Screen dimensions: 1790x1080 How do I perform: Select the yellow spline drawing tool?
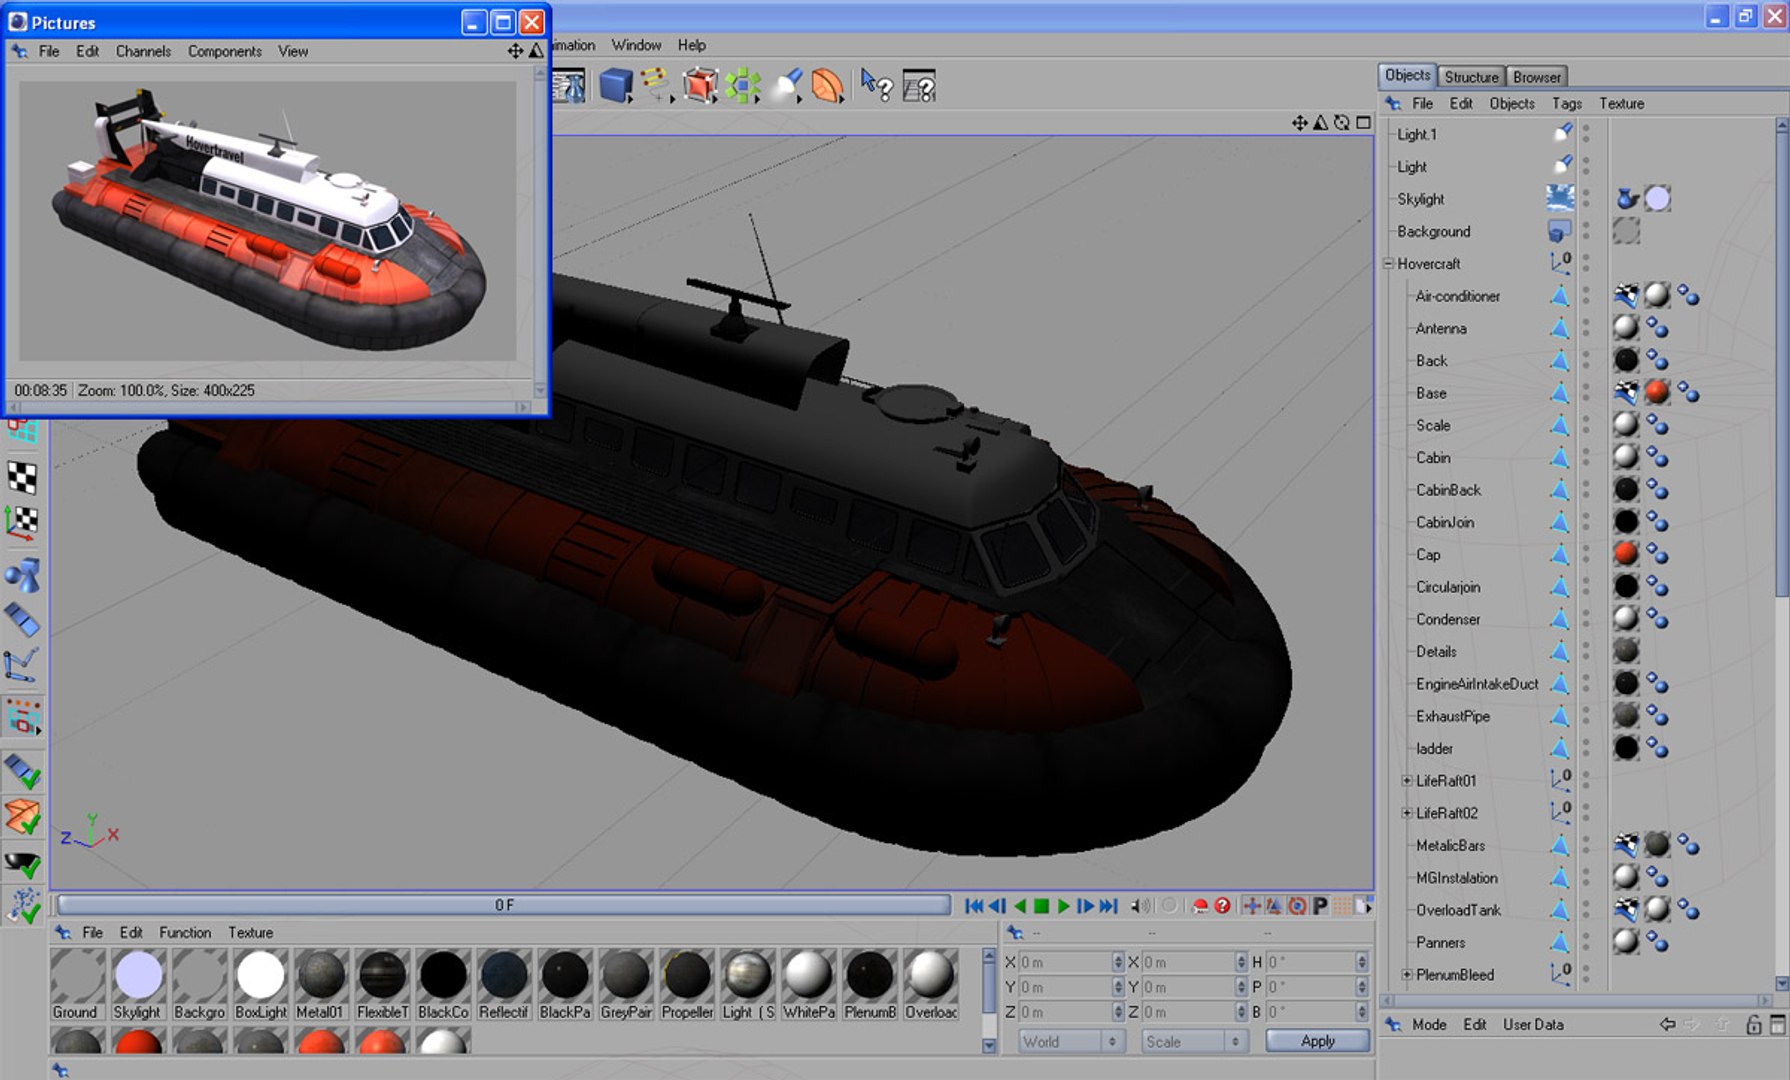[656, 85]
